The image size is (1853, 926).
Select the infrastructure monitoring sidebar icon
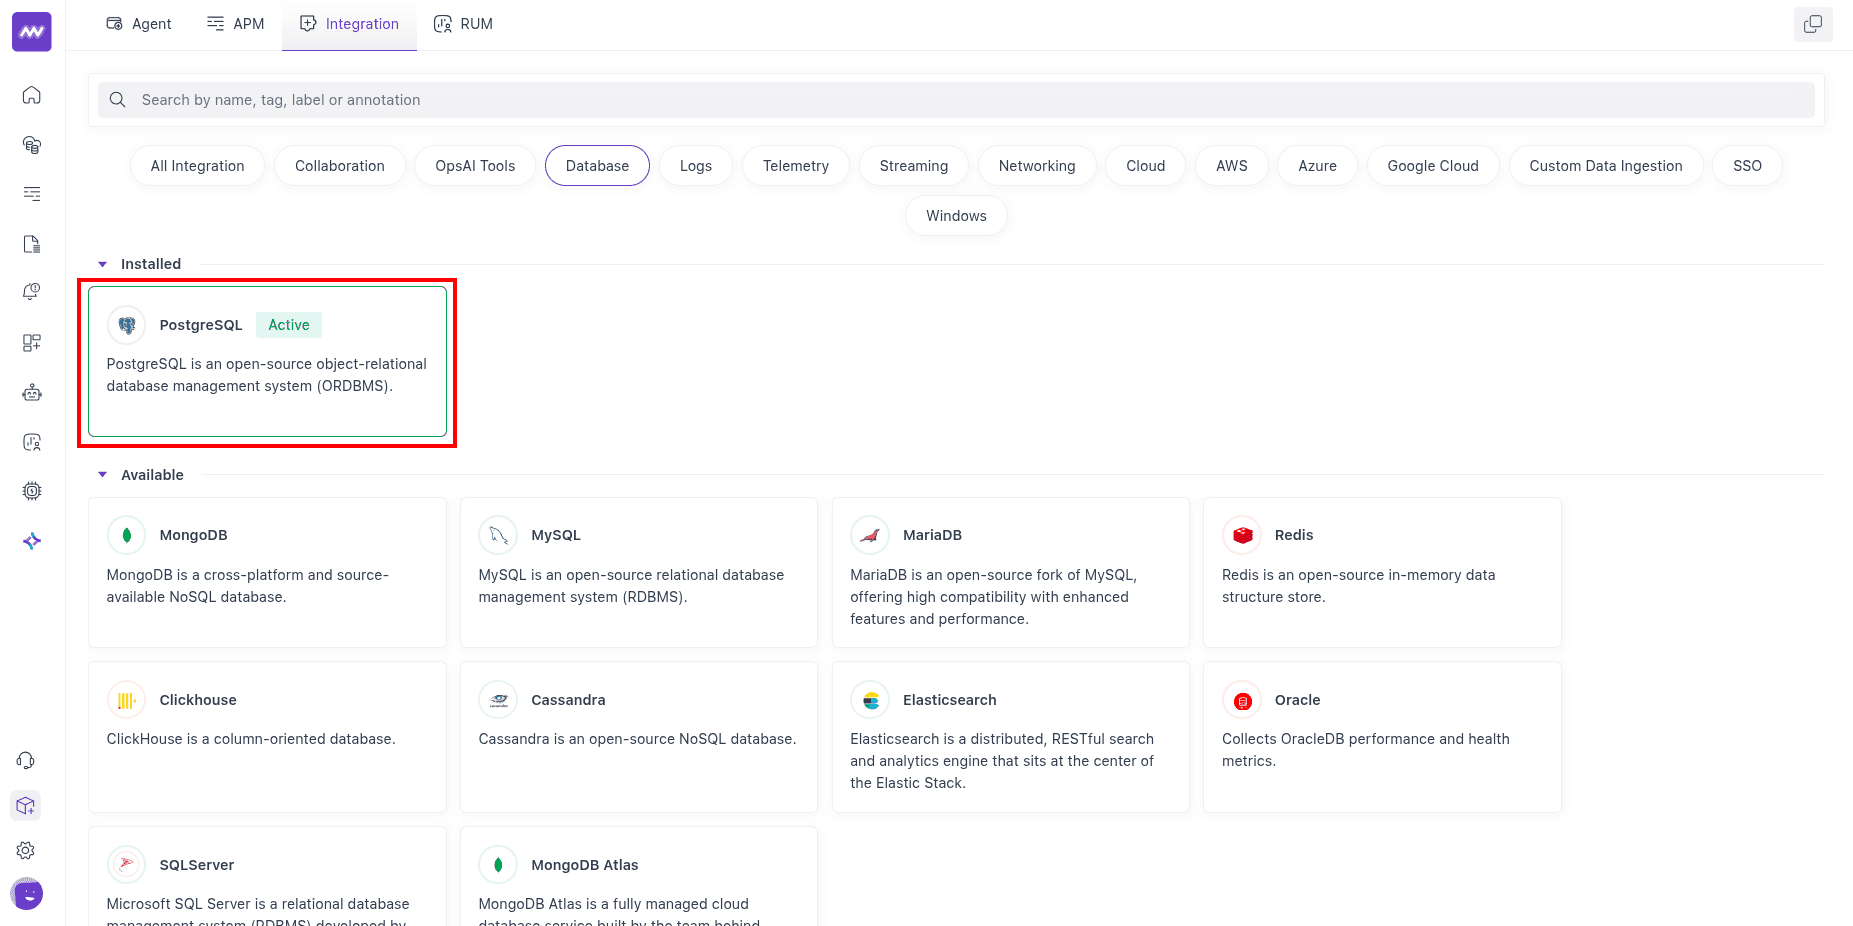(31, 145)
